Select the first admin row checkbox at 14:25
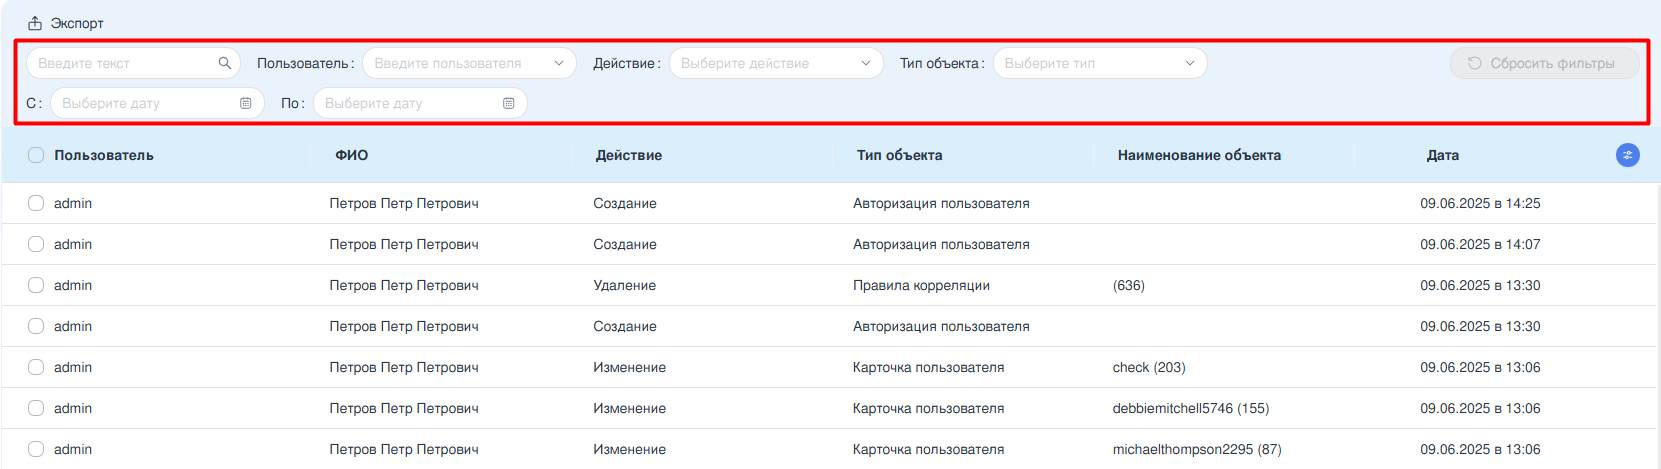Image resolution: width=1661 pixels, height=469 pixels. pos(36,203)
